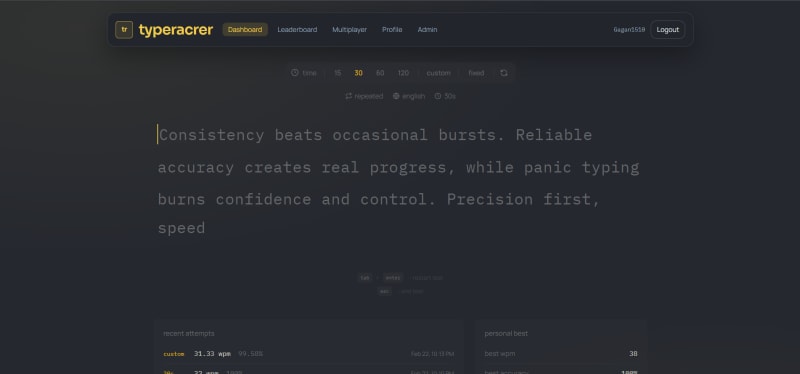Navigate to Profile
The image size is (800, 374).
pos(392,30)
